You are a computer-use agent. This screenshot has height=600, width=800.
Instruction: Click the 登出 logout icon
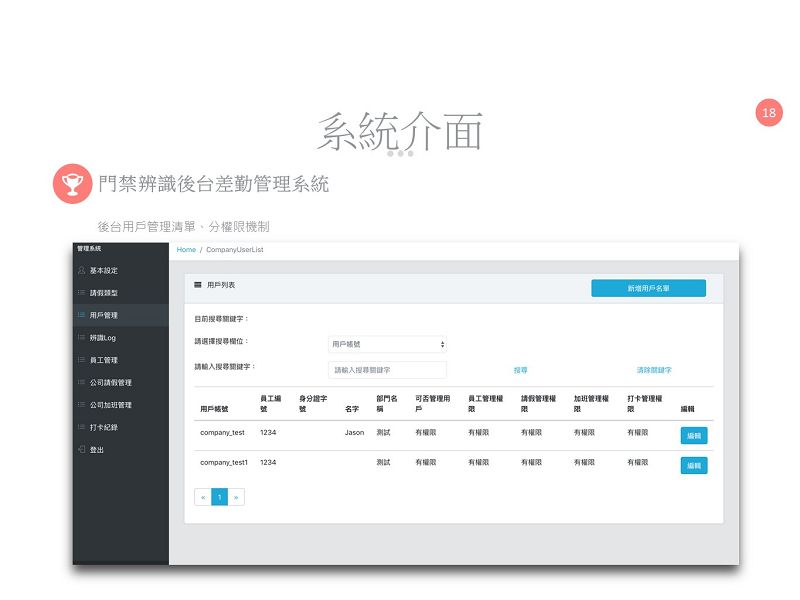point(82,449)
